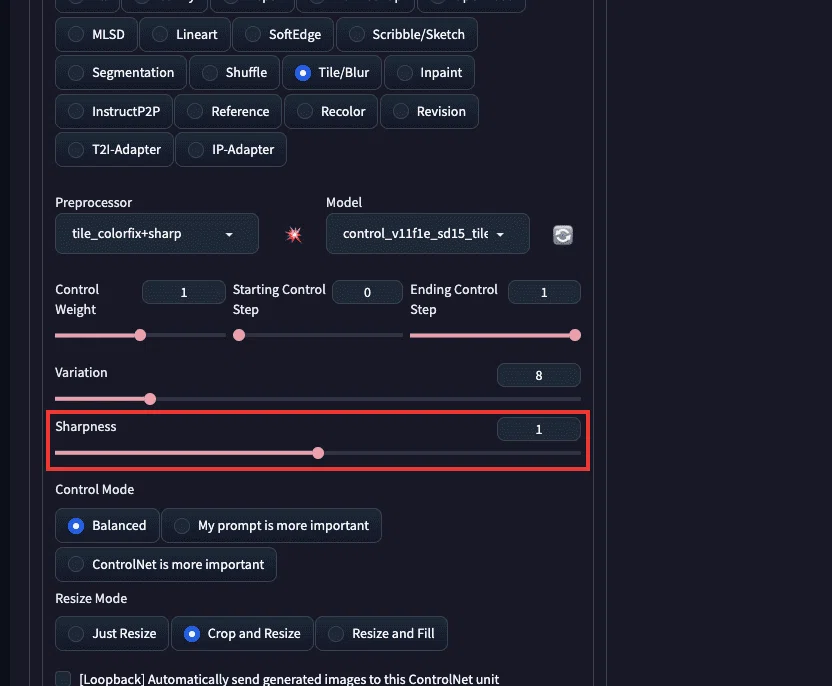Click the Variation value field showing 8
Screen dimensions: 832x686
(x=539, y=375)
